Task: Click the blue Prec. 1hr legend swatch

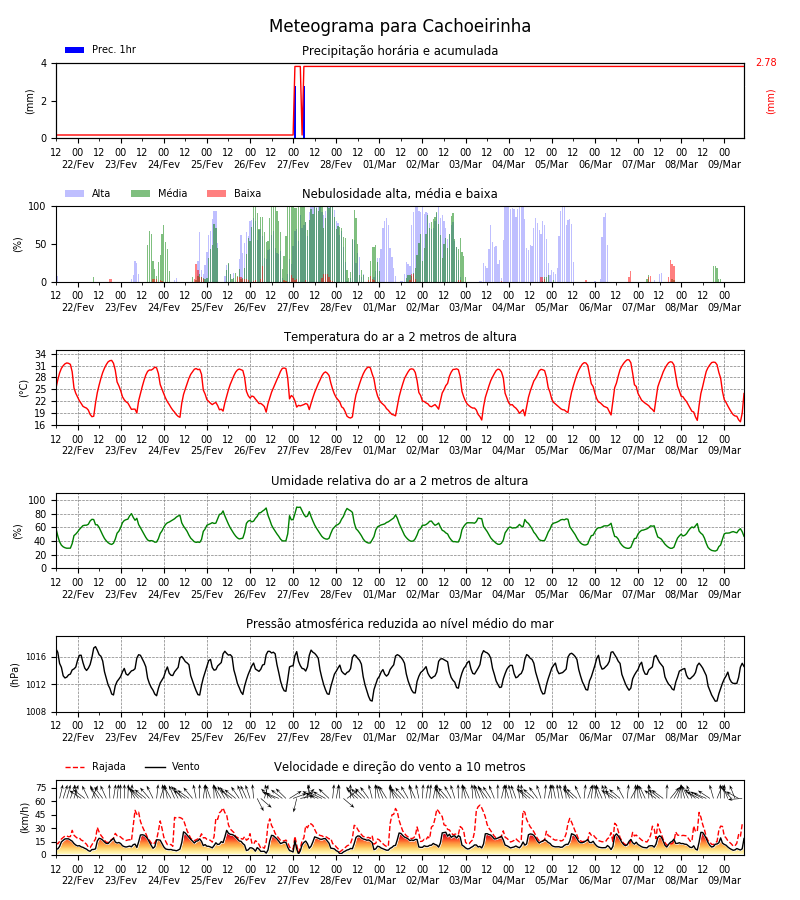Action: click(x=75, y=50)
